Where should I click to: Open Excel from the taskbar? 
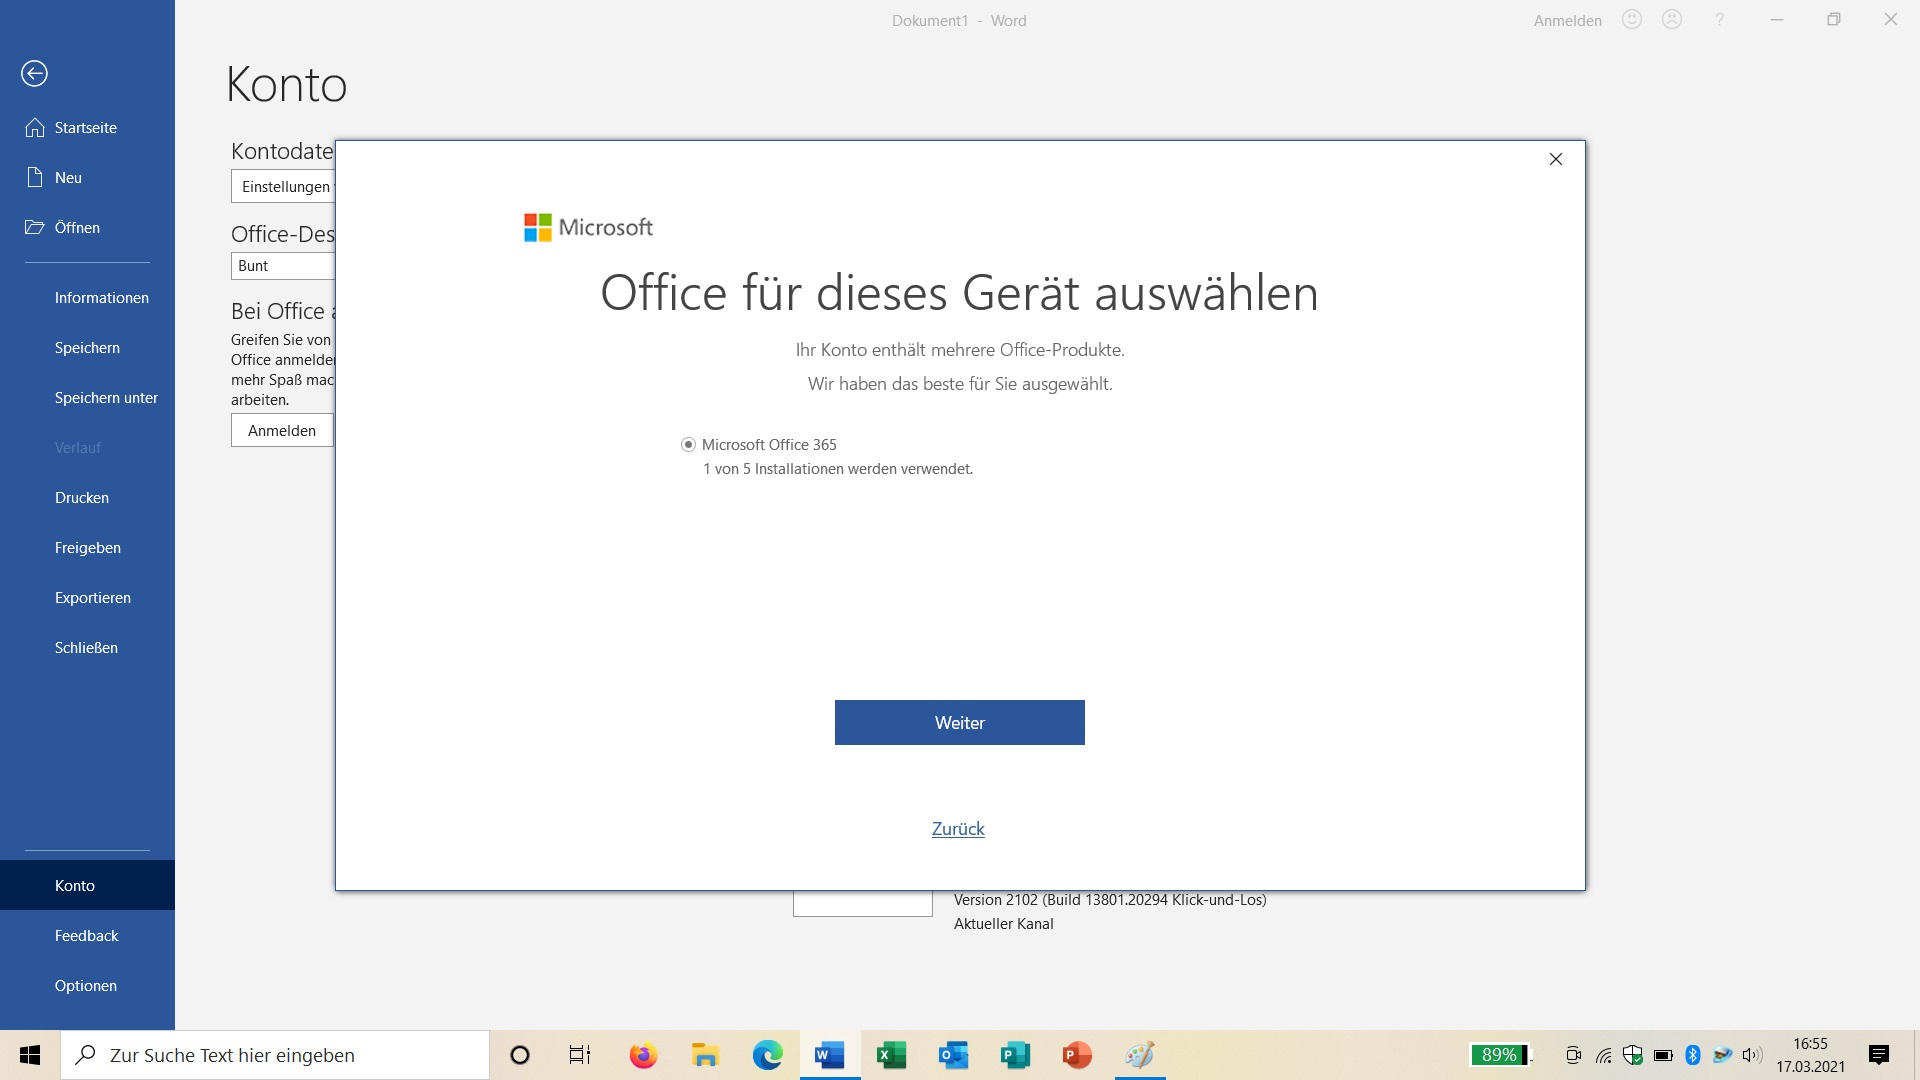click(891, 1055)
